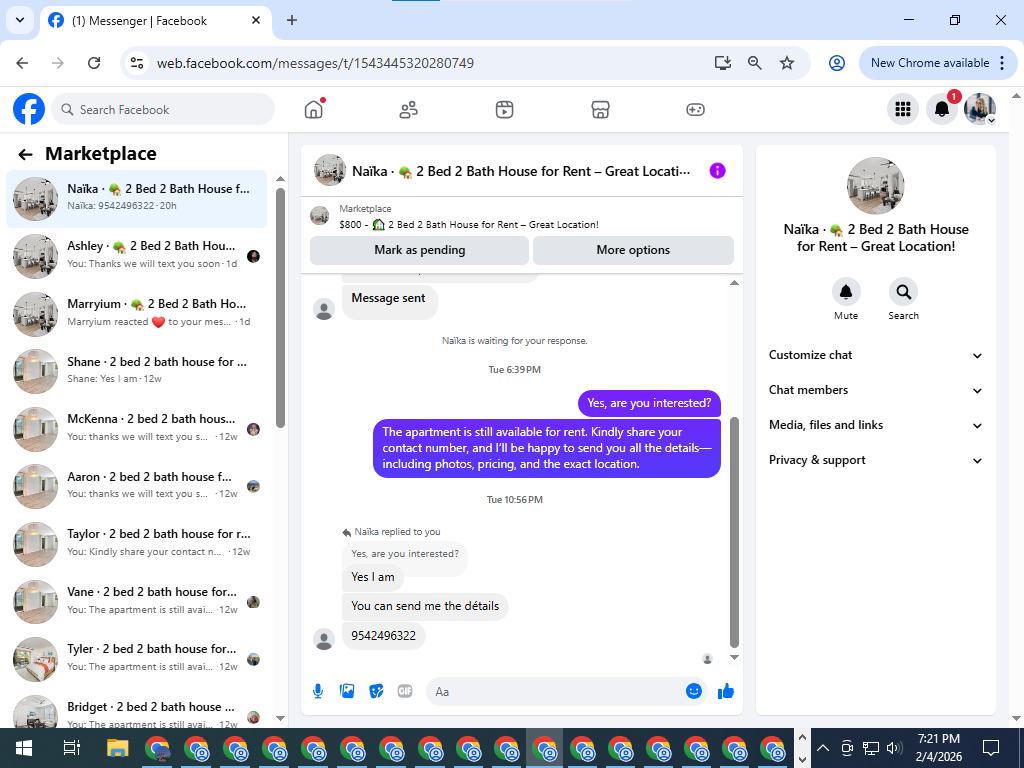Open the Friends icon in top navigation
The width and height of the screenshot is (1024, 768).
click(409, 110)
